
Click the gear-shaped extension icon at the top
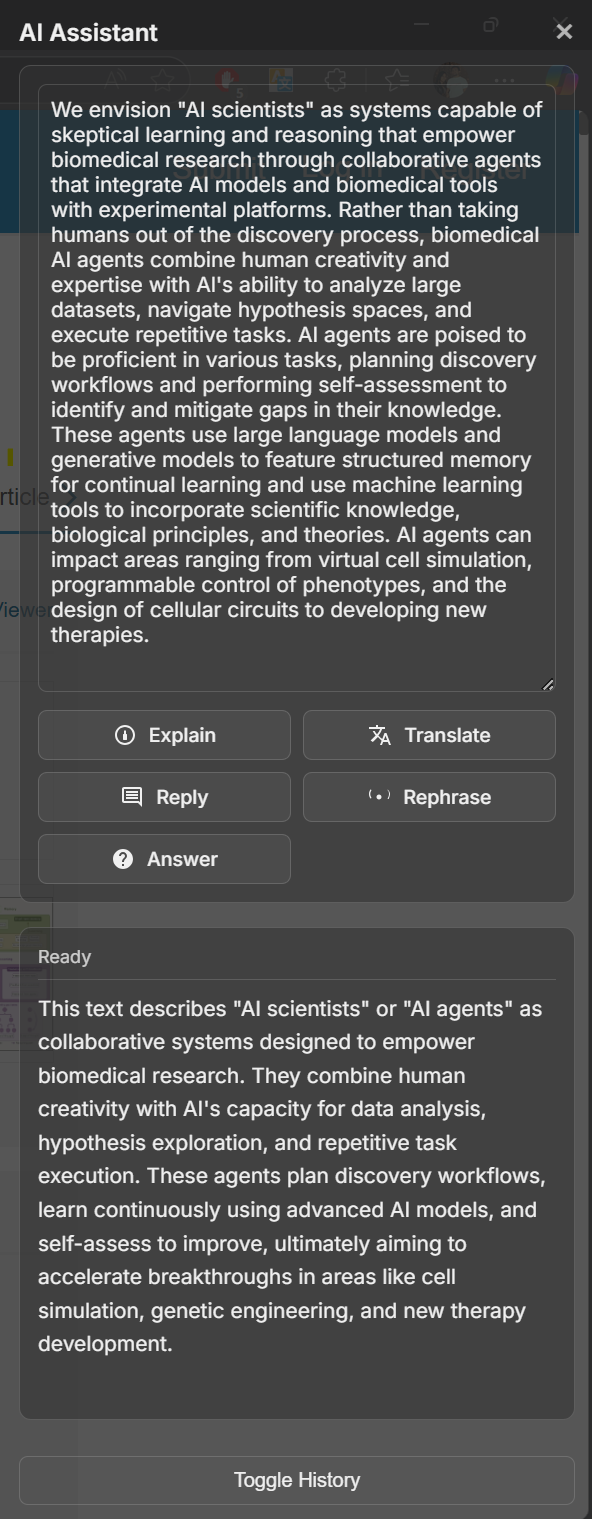(335, 80)
